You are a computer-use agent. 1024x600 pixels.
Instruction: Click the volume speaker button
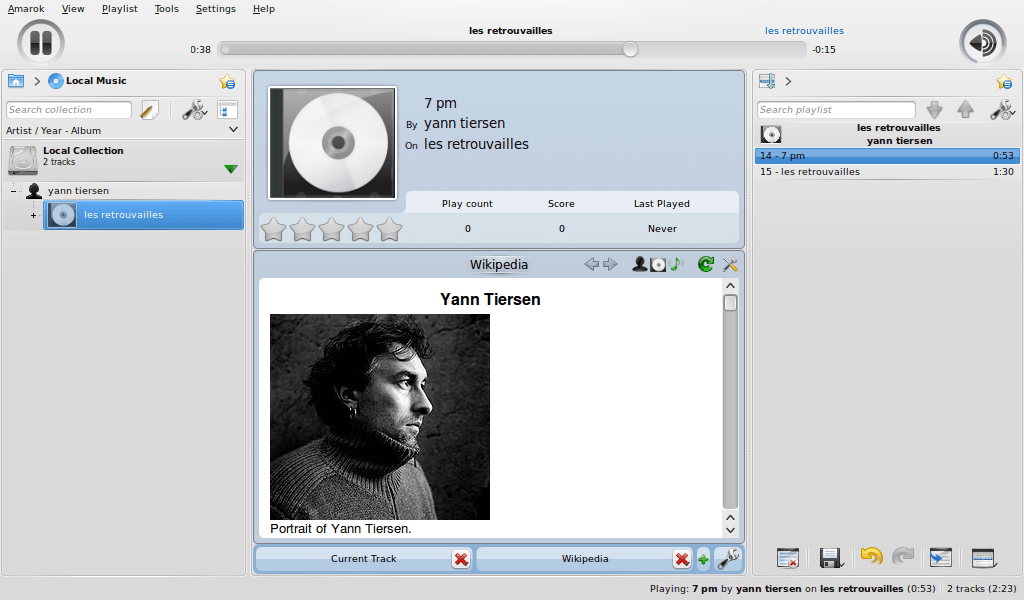point(982,43)
